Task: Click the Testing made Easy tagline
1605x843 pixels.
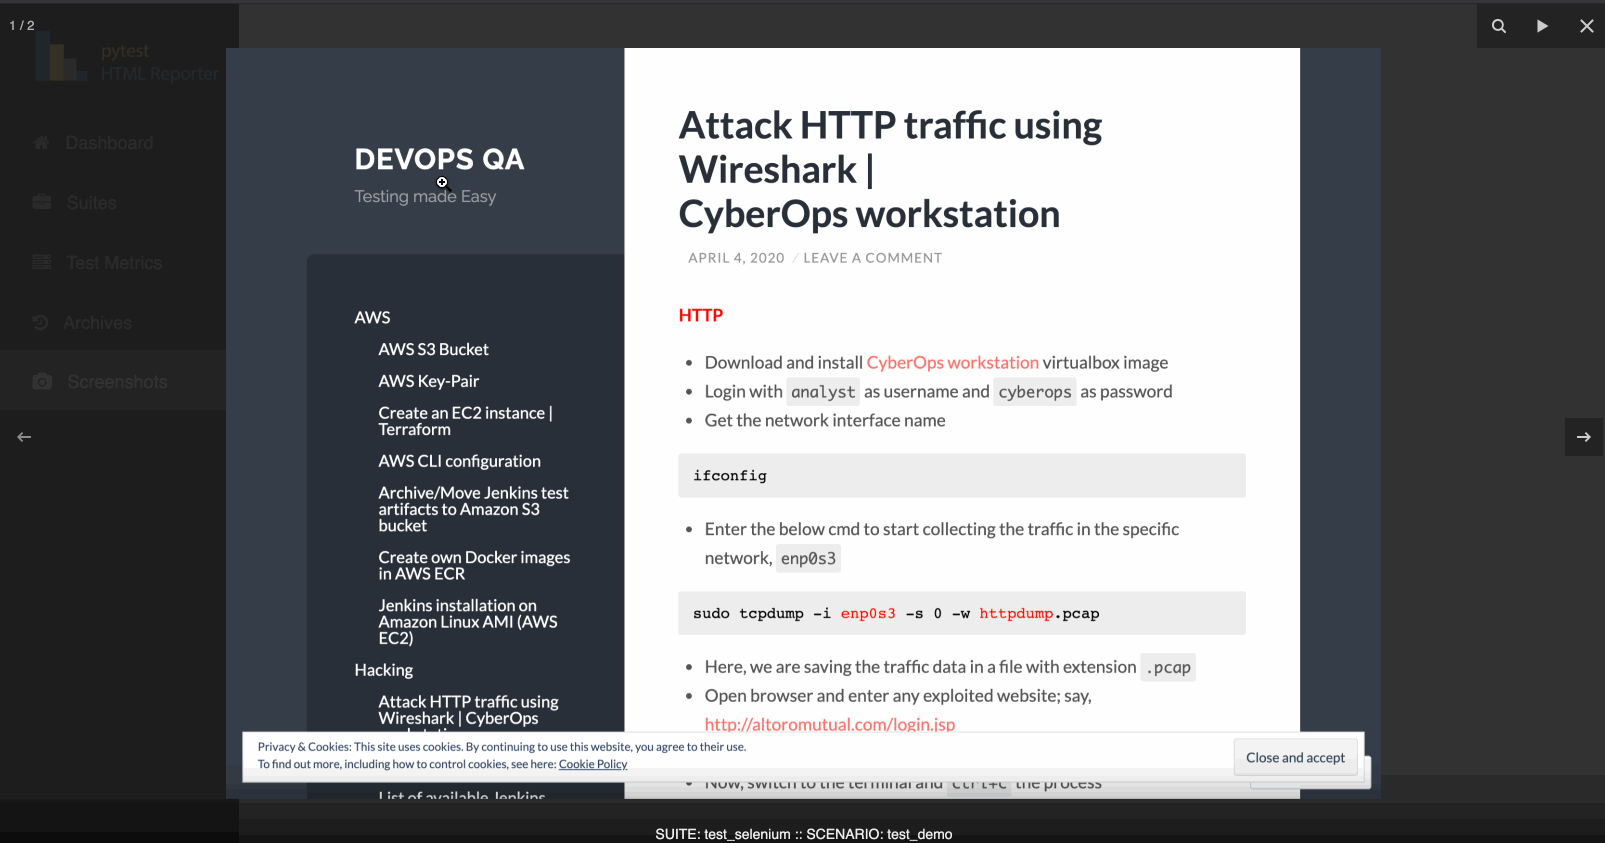Action: (x=425, y=196)
